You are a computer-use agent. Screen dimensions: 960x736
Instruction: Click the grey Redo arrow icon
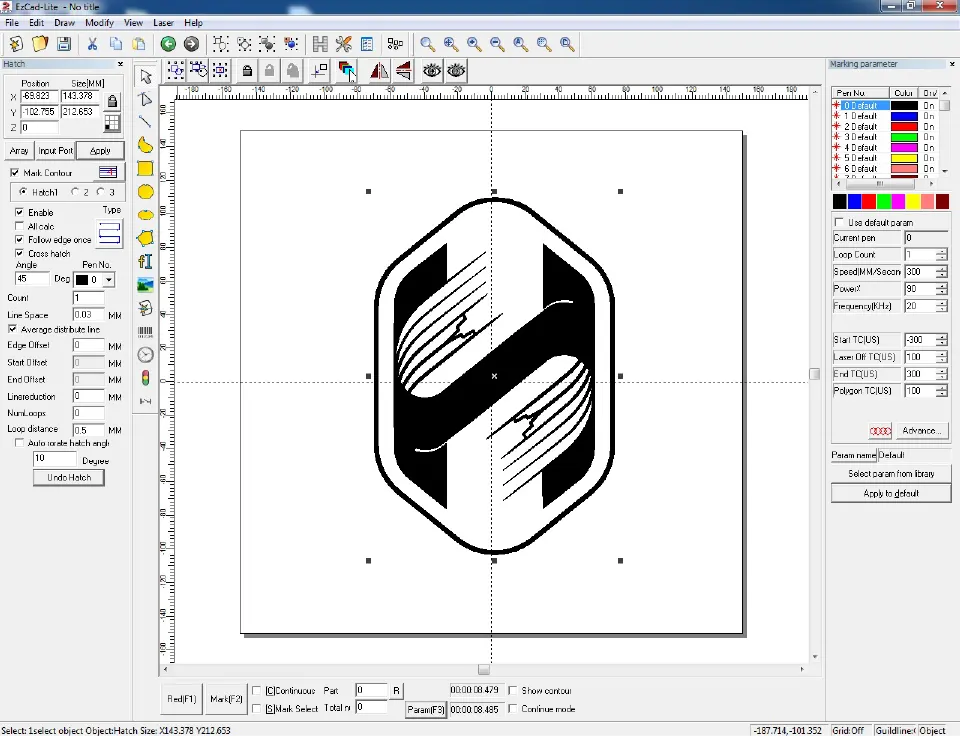click(191, 44)
